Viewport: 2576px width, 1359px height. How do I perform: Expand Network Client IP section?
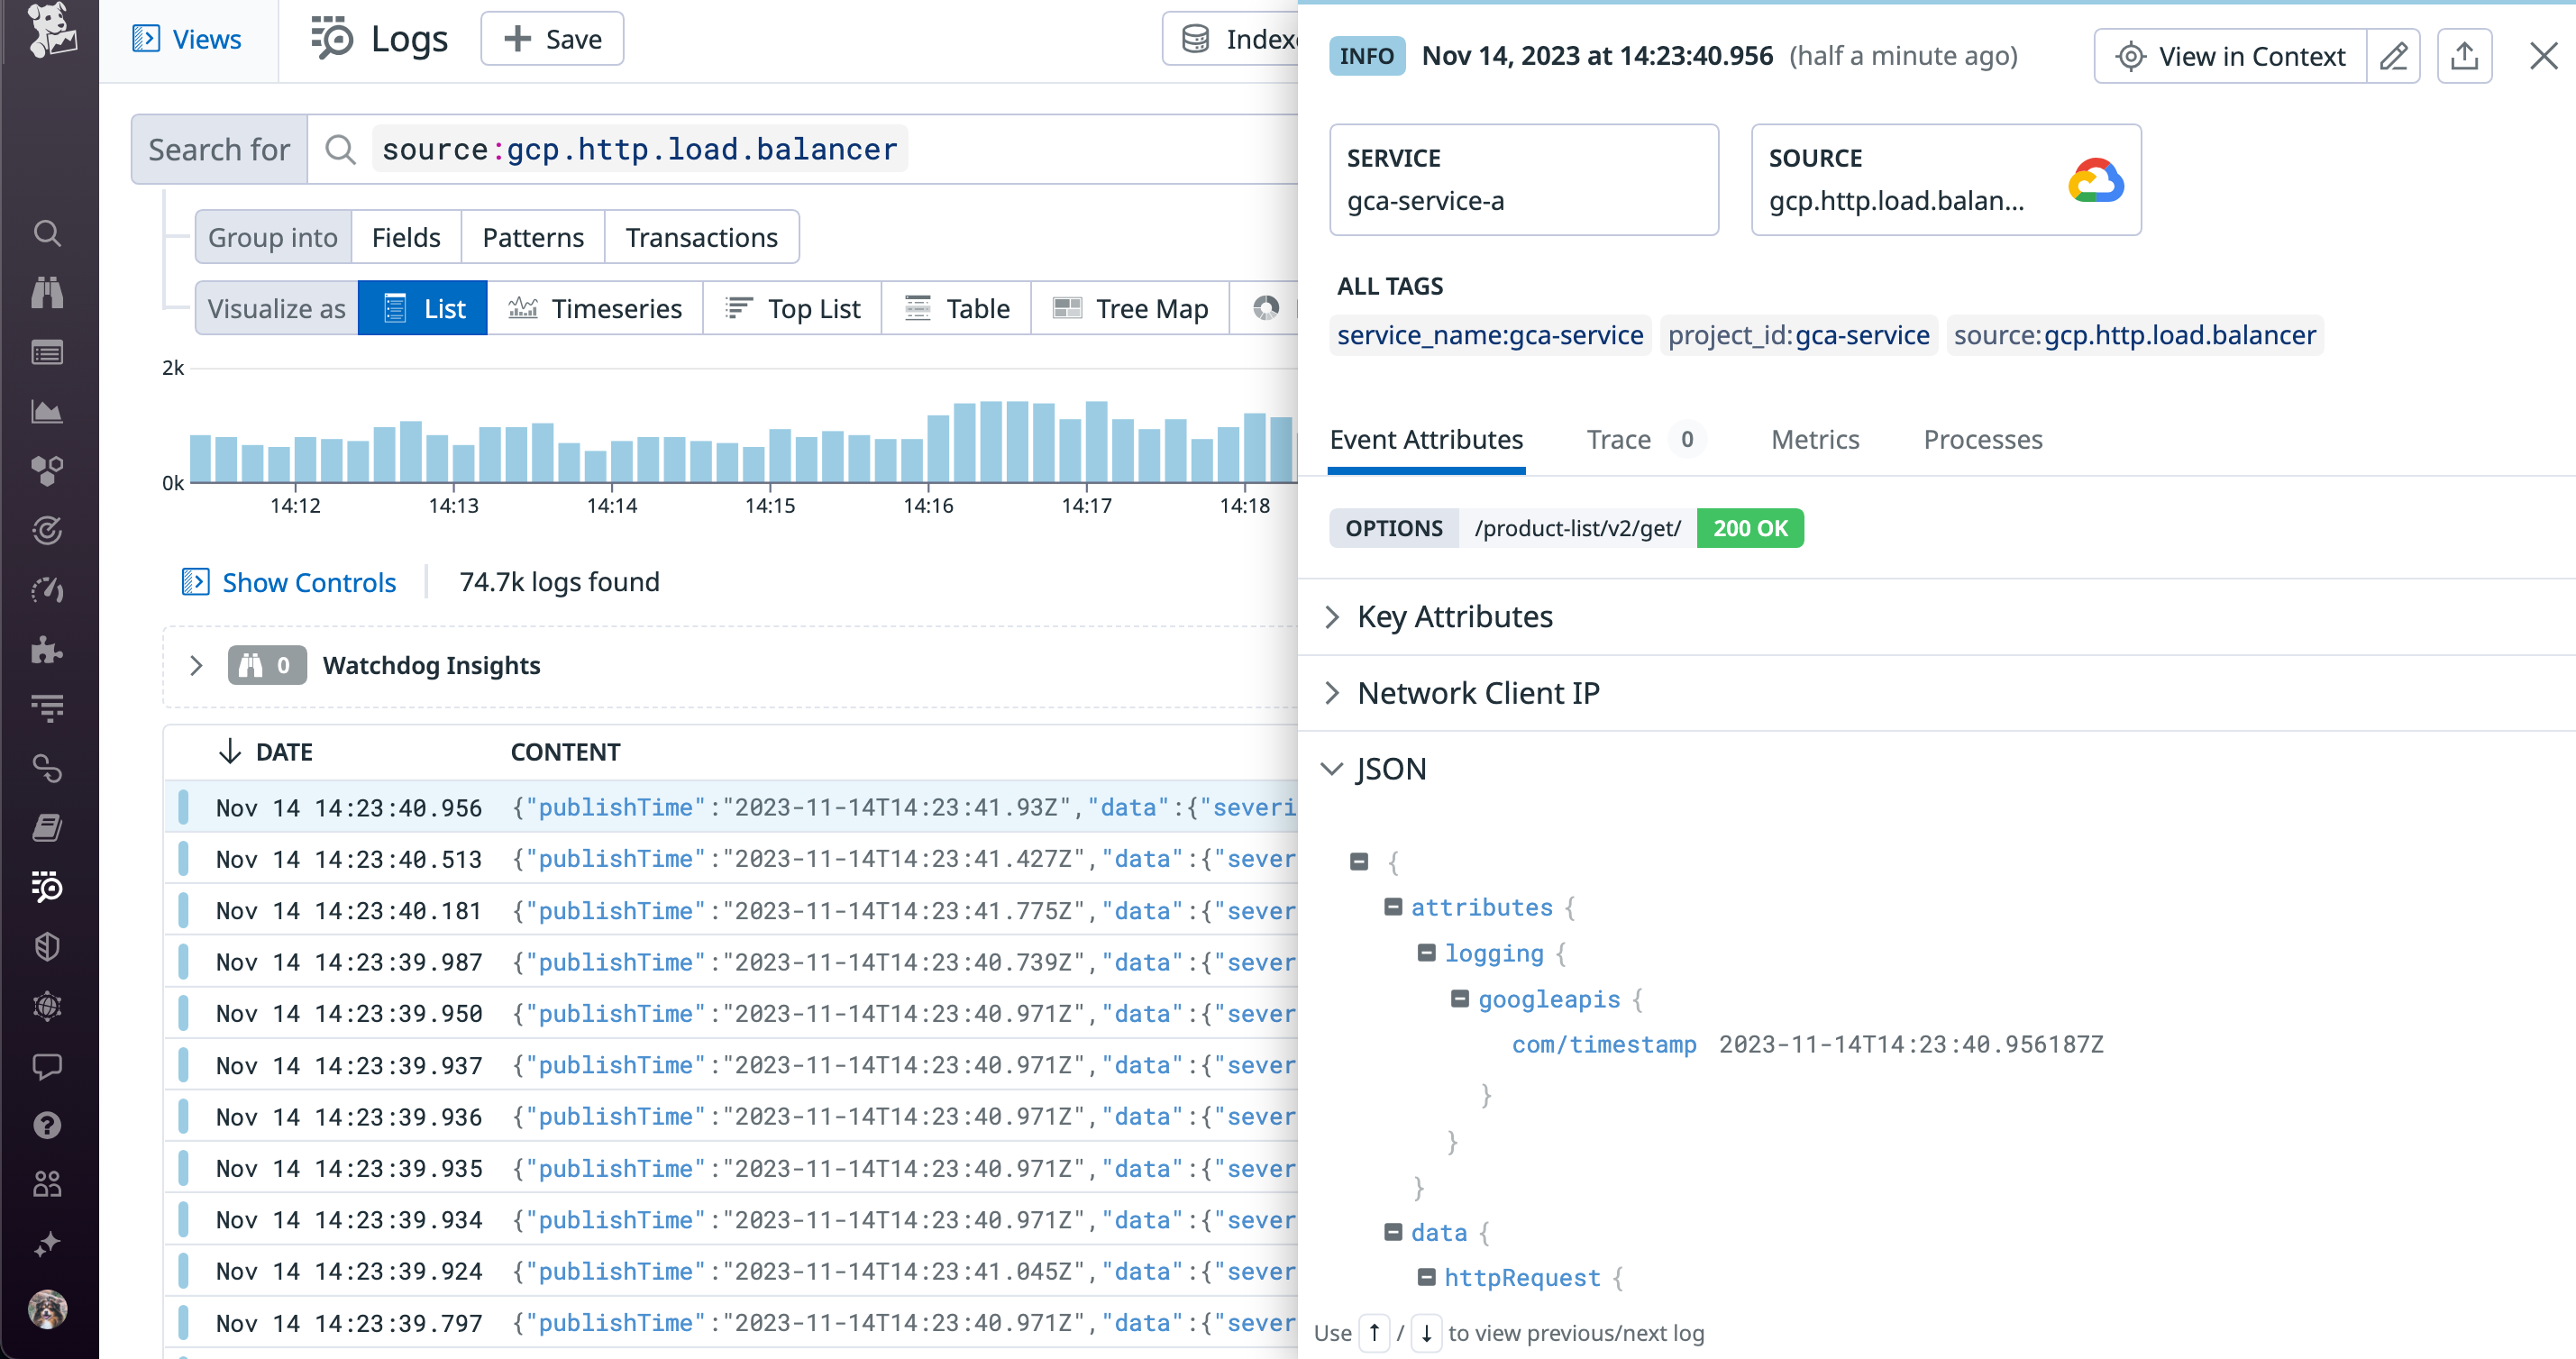[x=1332, y=693]
